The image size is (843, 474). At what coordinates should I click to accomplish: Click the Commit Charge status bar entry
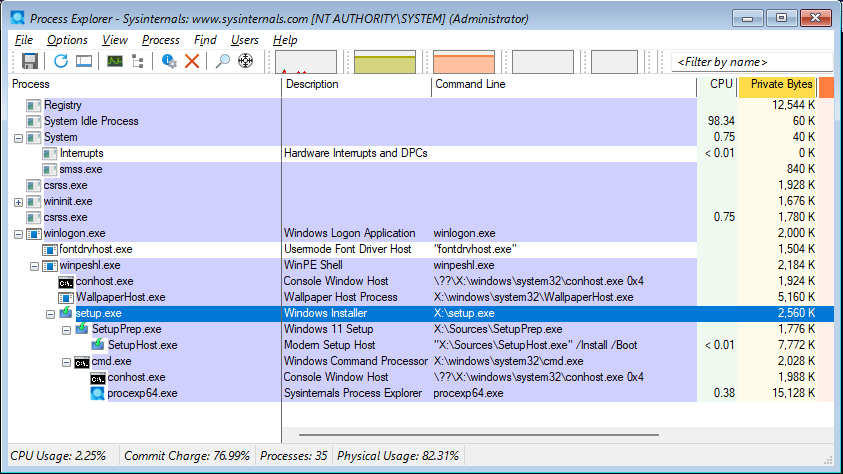tap(187, 456)
